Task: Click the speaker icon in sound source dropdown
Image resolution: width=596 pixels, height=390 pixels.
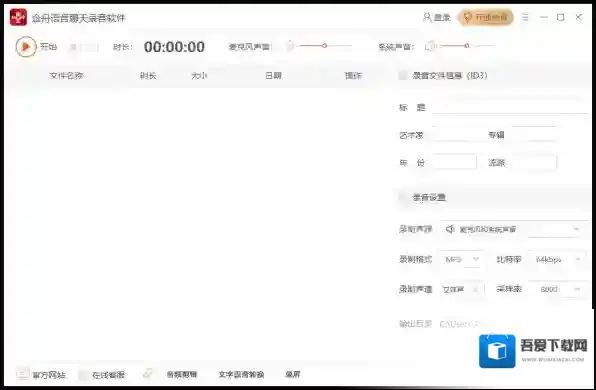Action: pos(450,229)
